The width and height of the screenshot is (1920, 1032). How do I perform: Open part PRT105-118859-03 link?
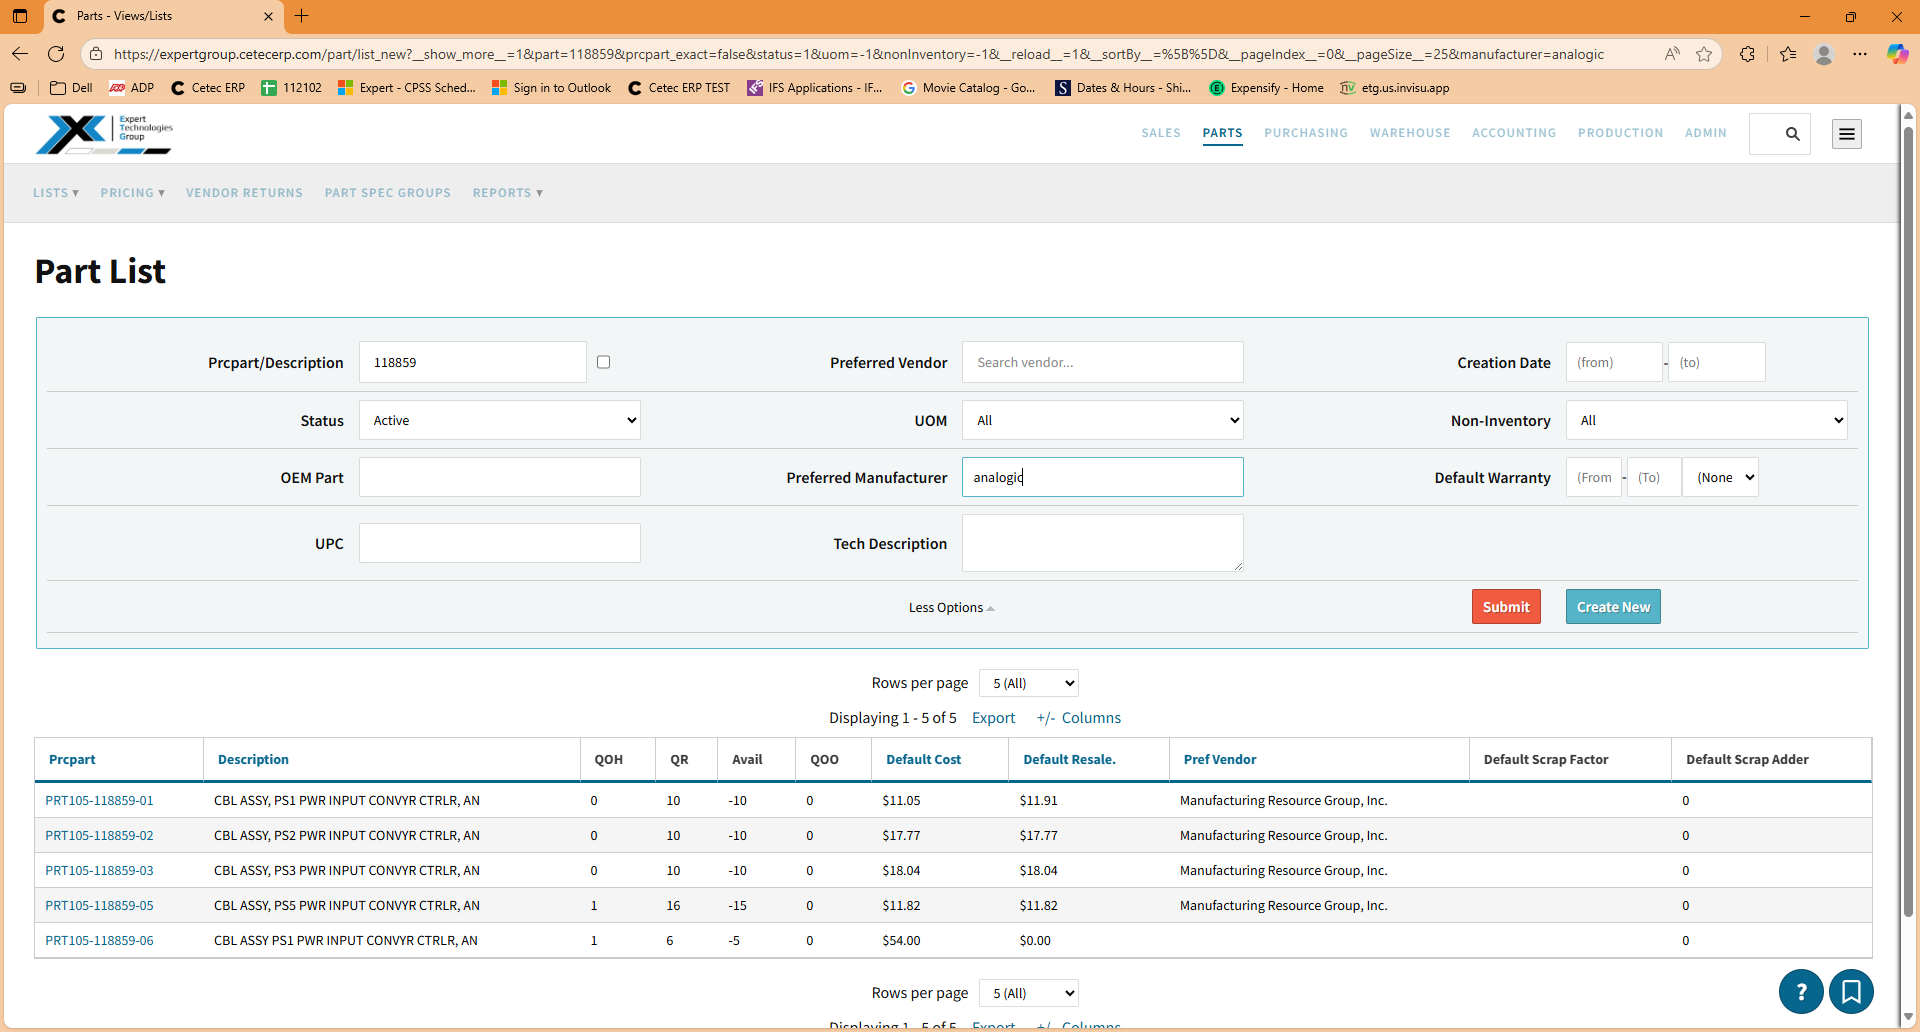[99, 870]
